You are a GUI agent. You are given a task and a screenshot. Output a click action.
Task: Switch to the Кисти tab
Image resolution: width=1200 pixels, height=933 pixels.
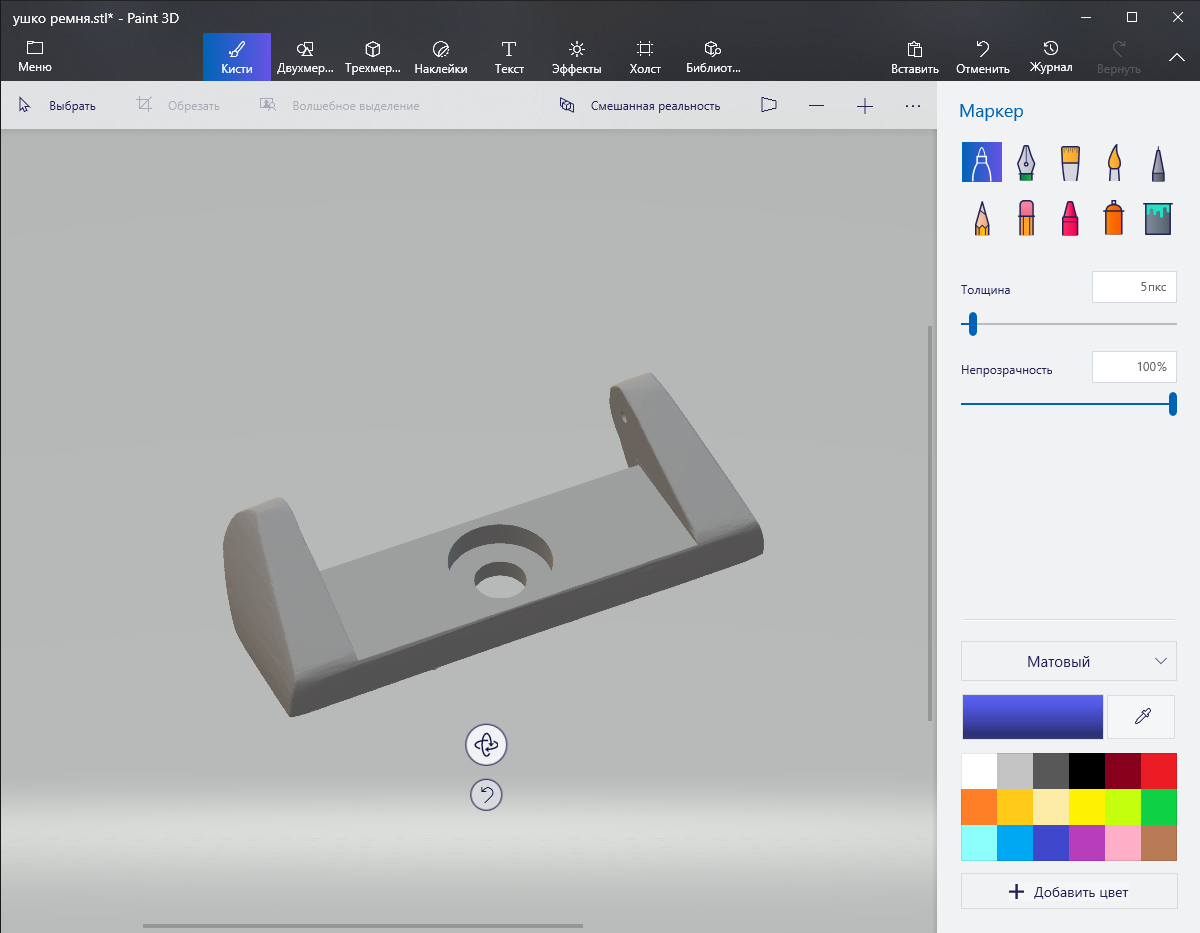click(x=237, y=57)
